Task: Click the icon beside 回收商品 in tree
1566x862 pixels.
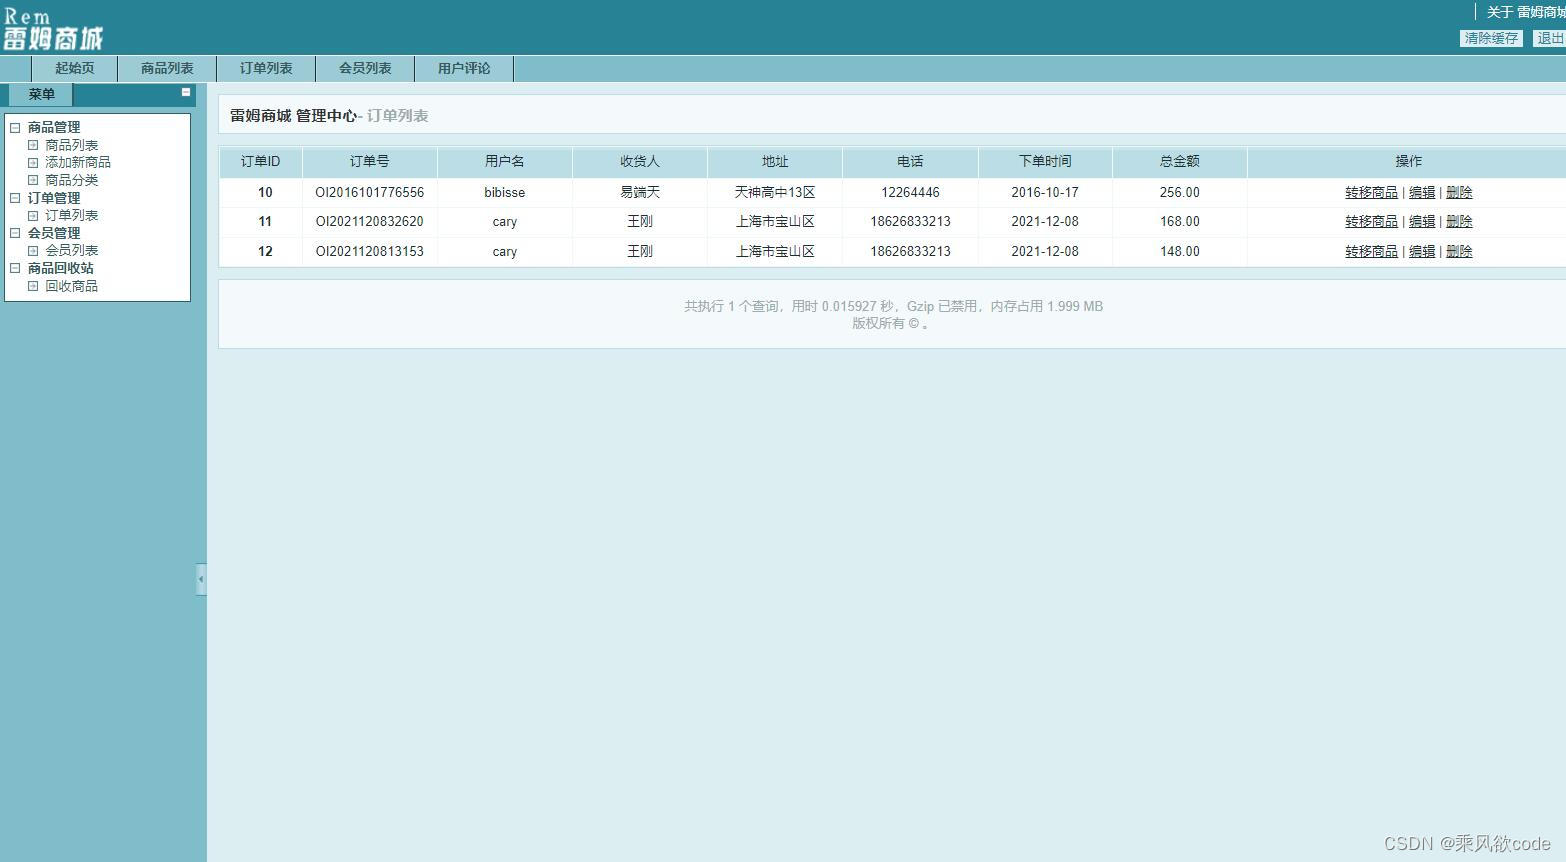Action: [33, 286]
